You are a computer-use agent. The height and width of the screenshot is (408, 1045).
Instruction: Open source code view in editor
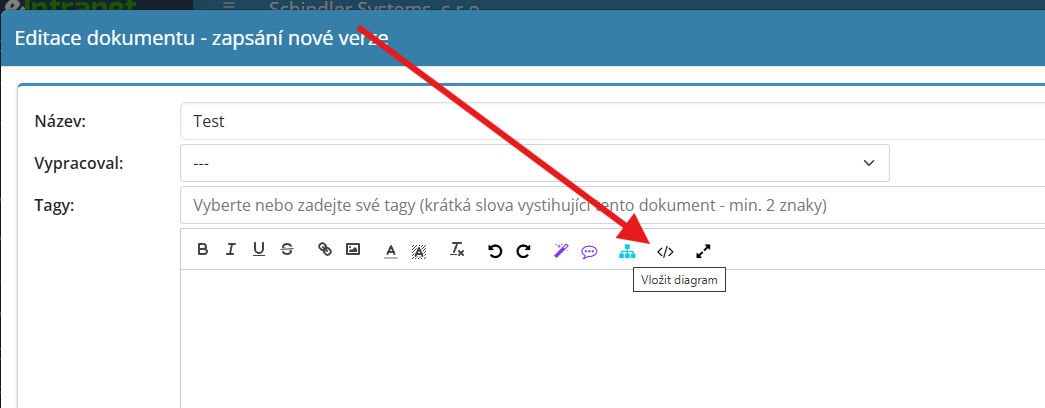pyautogui.click(x=665, y=251)
